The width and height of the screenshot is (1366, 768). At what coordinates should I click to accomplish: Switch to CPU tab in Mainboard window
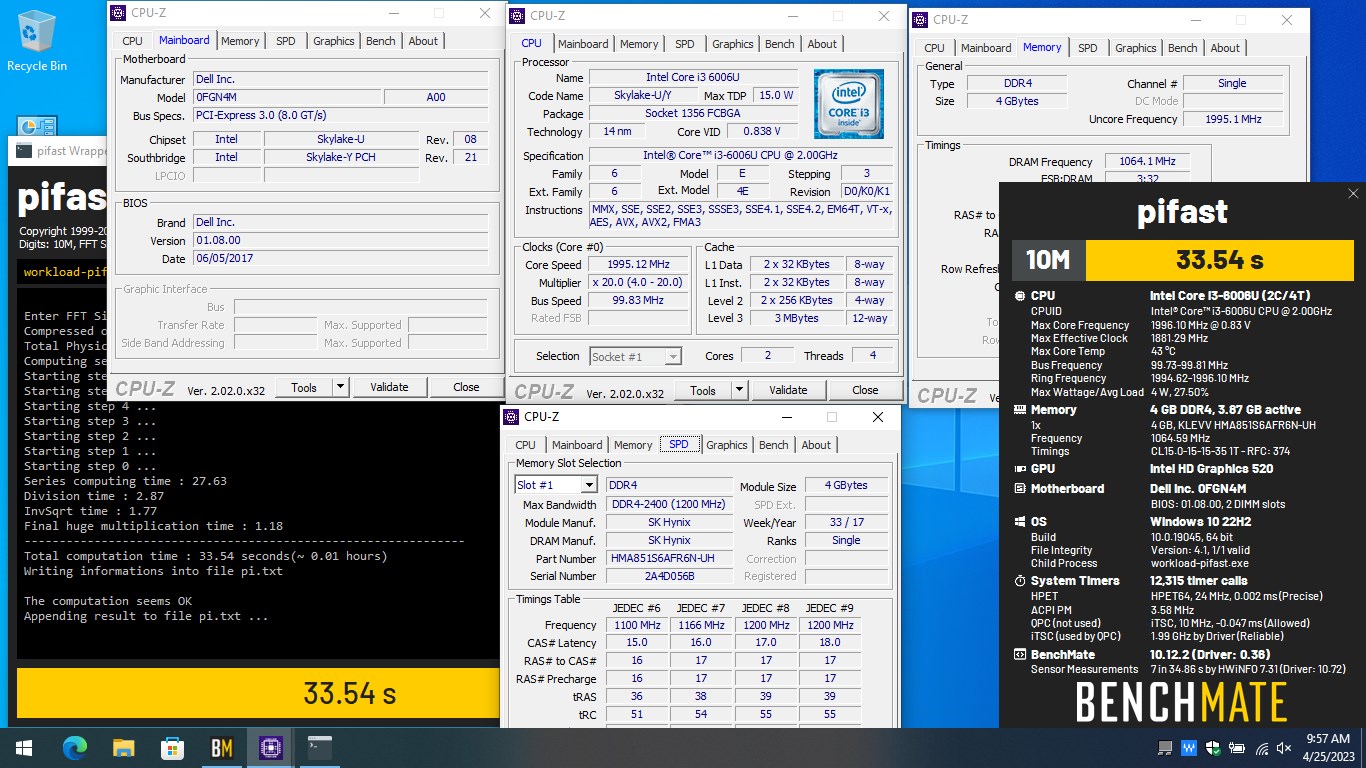click(x=132, y=41)
